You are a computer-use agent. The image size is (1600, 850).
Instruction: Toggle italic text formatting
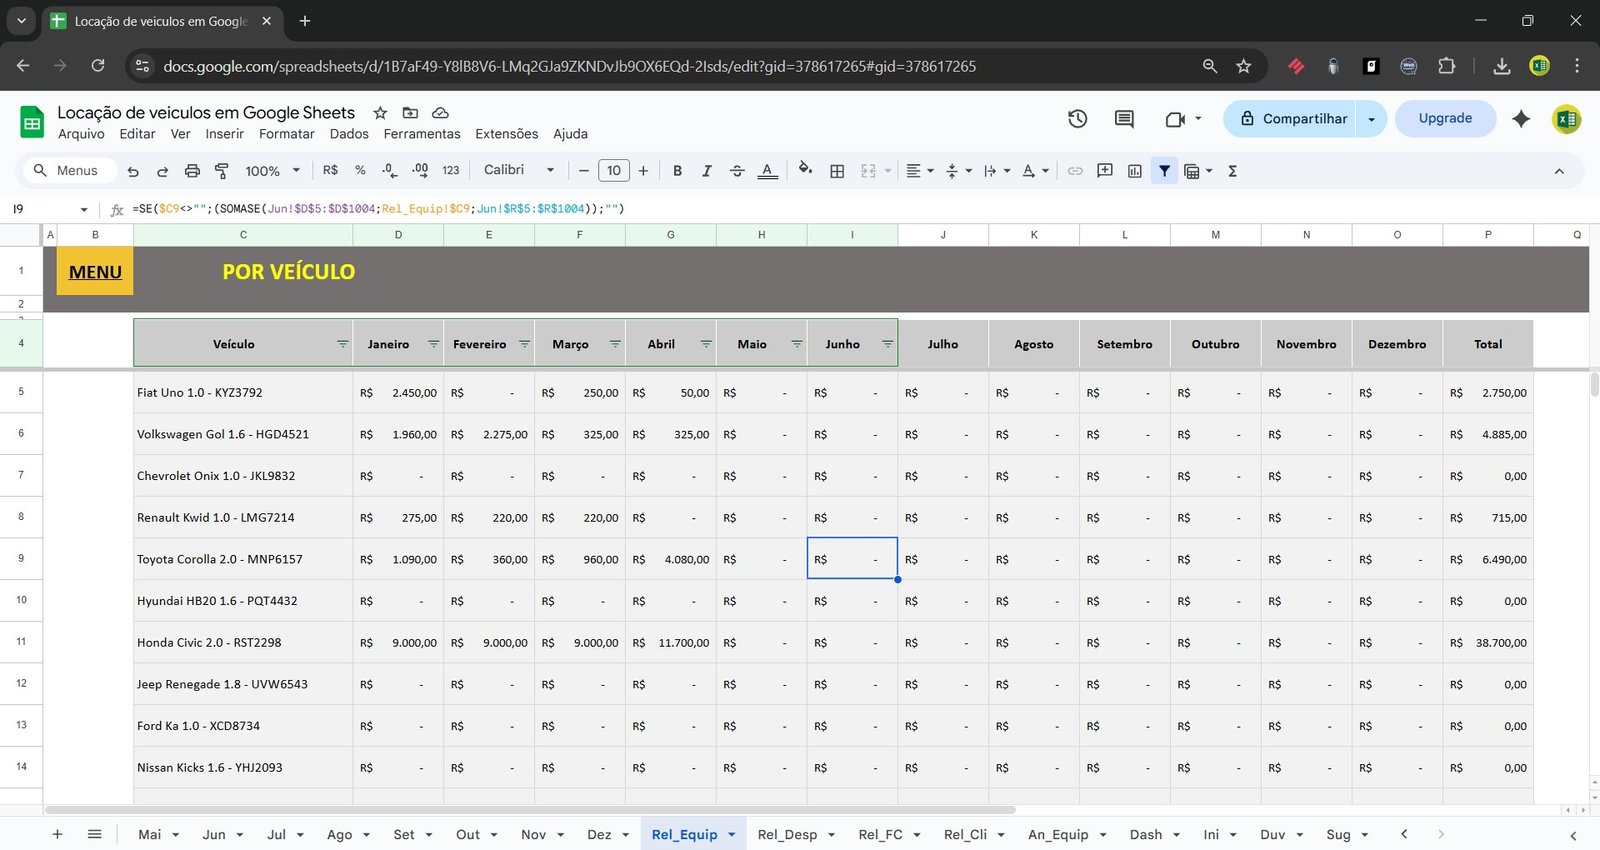coord(706,171)
